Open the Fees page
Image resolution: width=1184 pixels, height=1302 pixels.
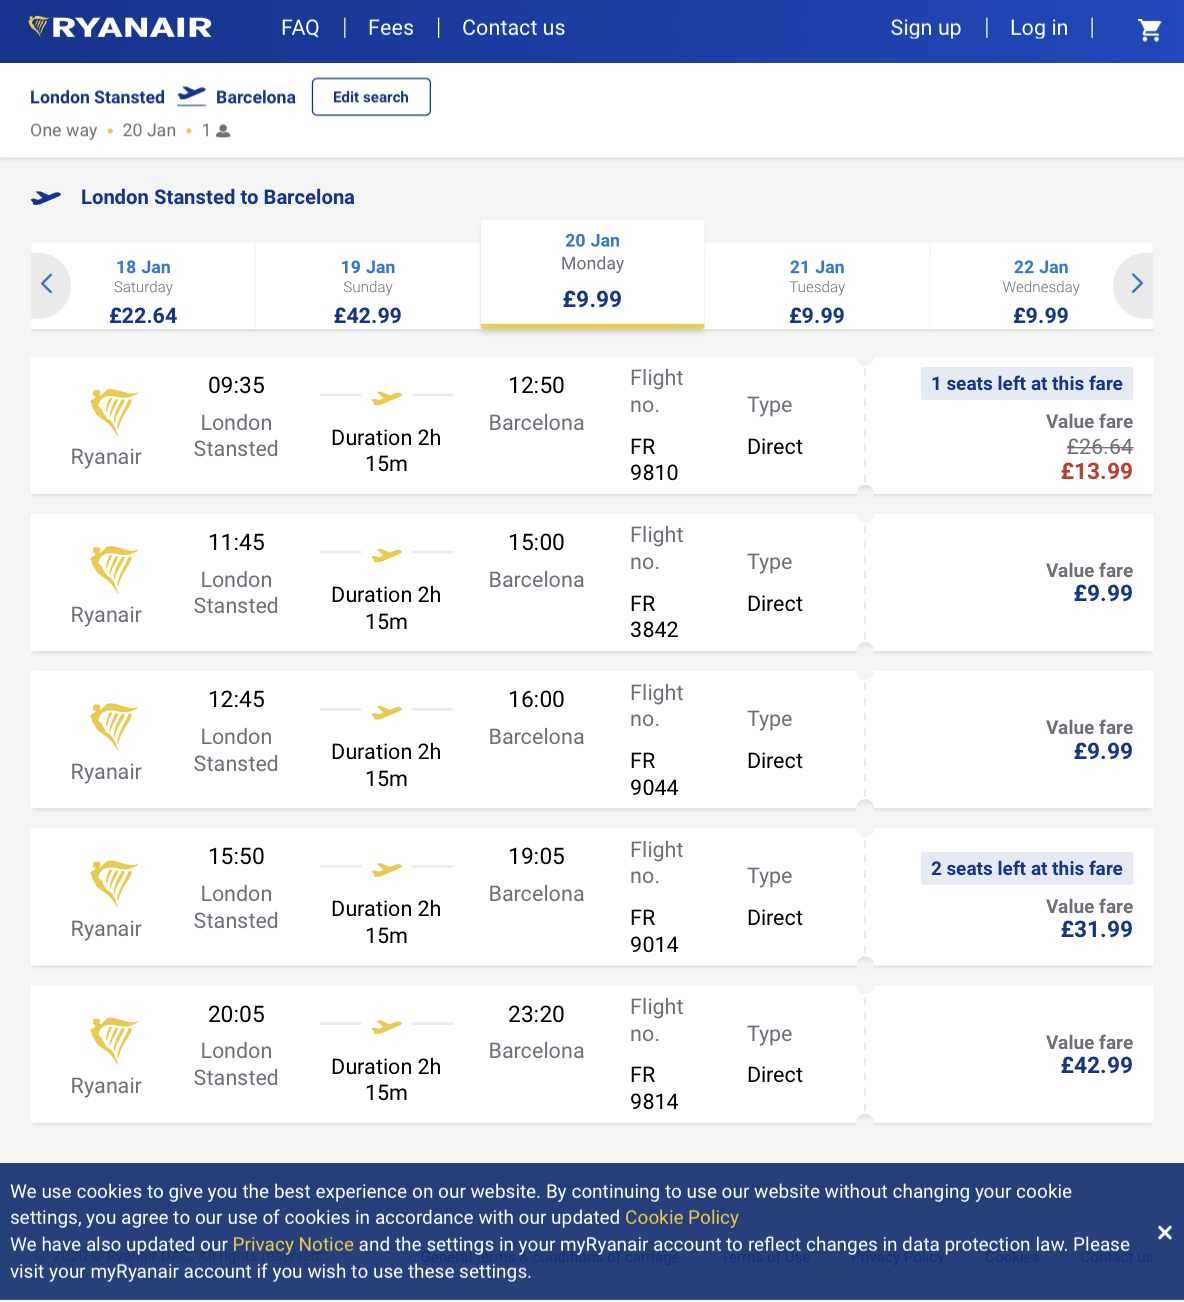click(391, 28)
